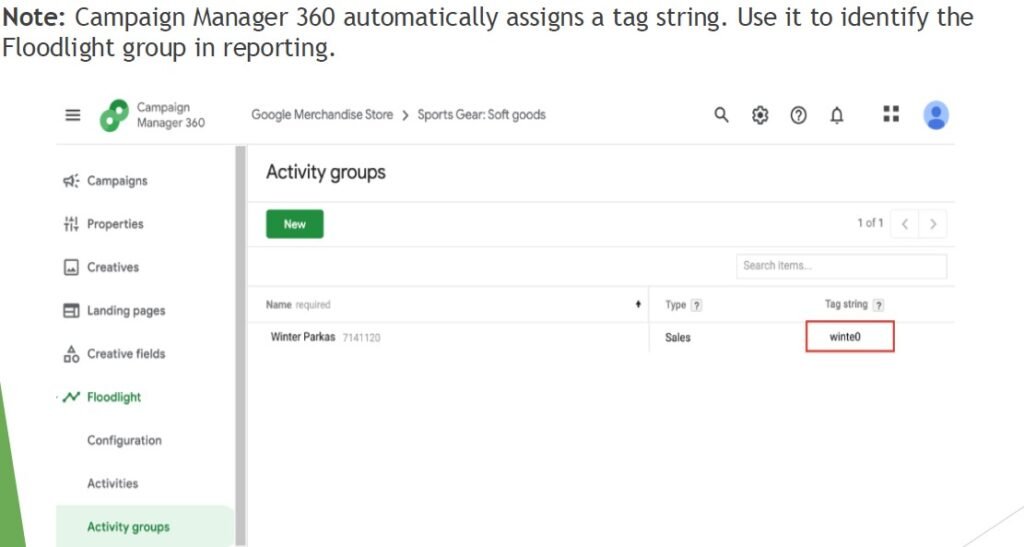The height and width of the screenshot is (547, 1024).
Task: Click the Type column header
Action: click(x=675, y=305)
